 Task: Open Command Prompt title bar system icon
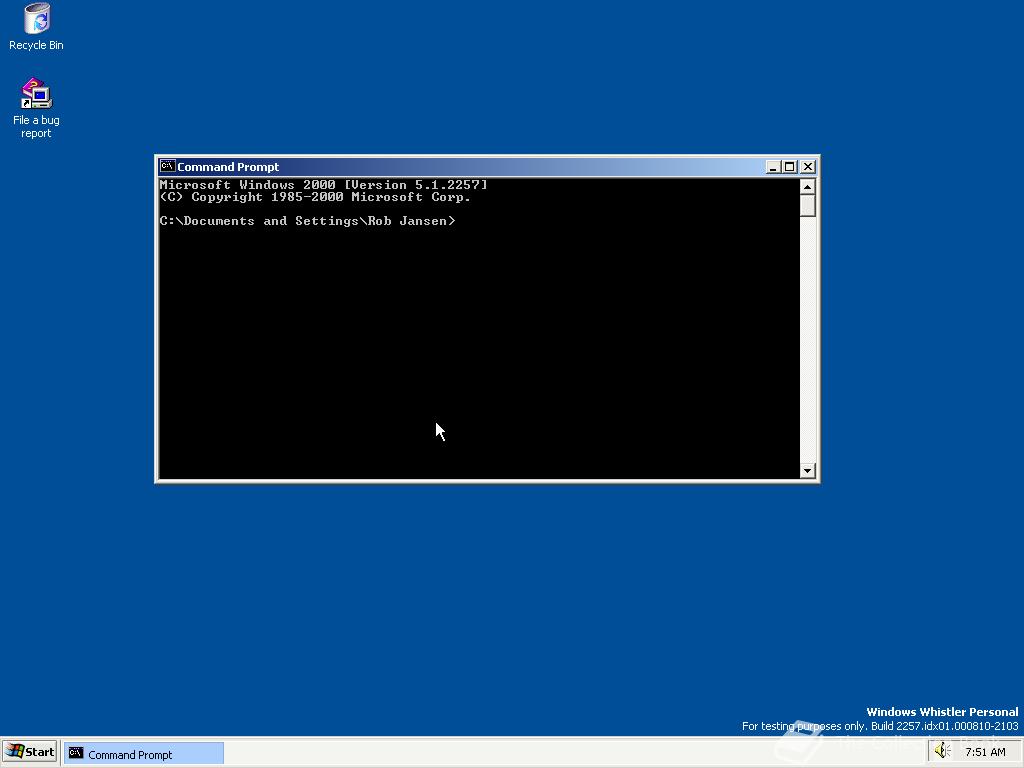click(167, 167)
